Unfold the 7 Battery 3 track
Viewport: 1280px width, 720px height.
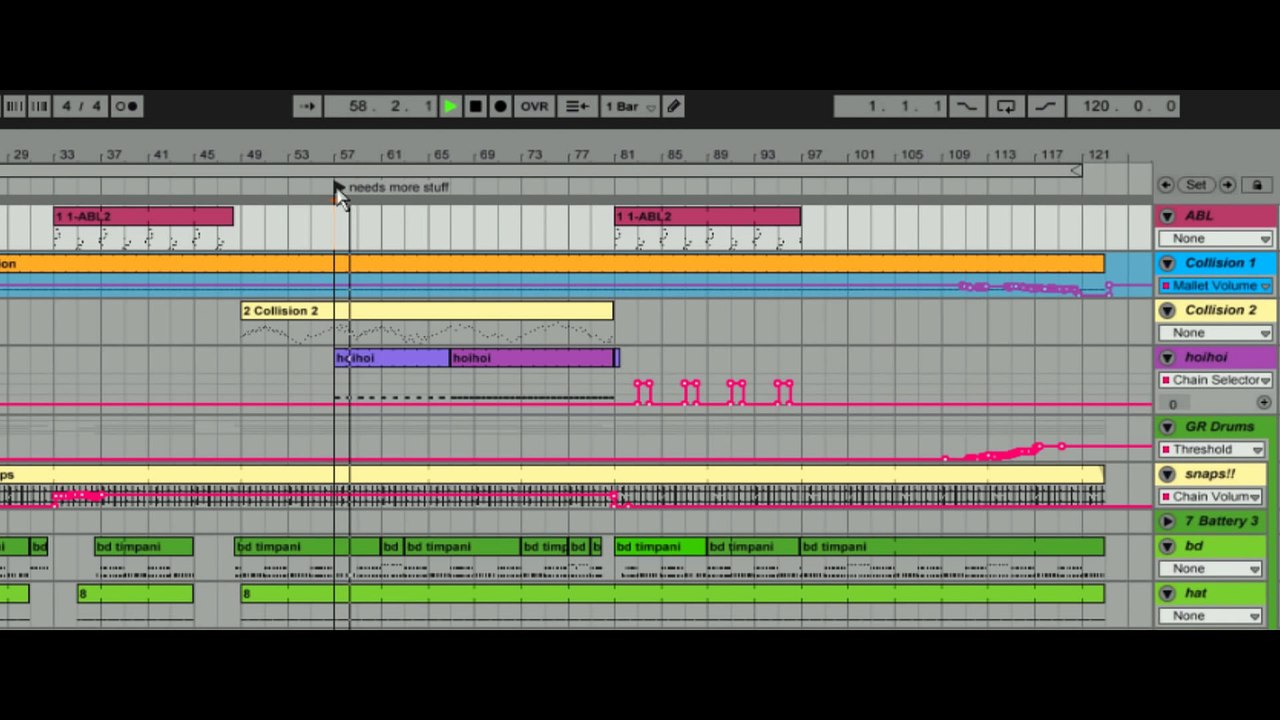point(1167,521)
